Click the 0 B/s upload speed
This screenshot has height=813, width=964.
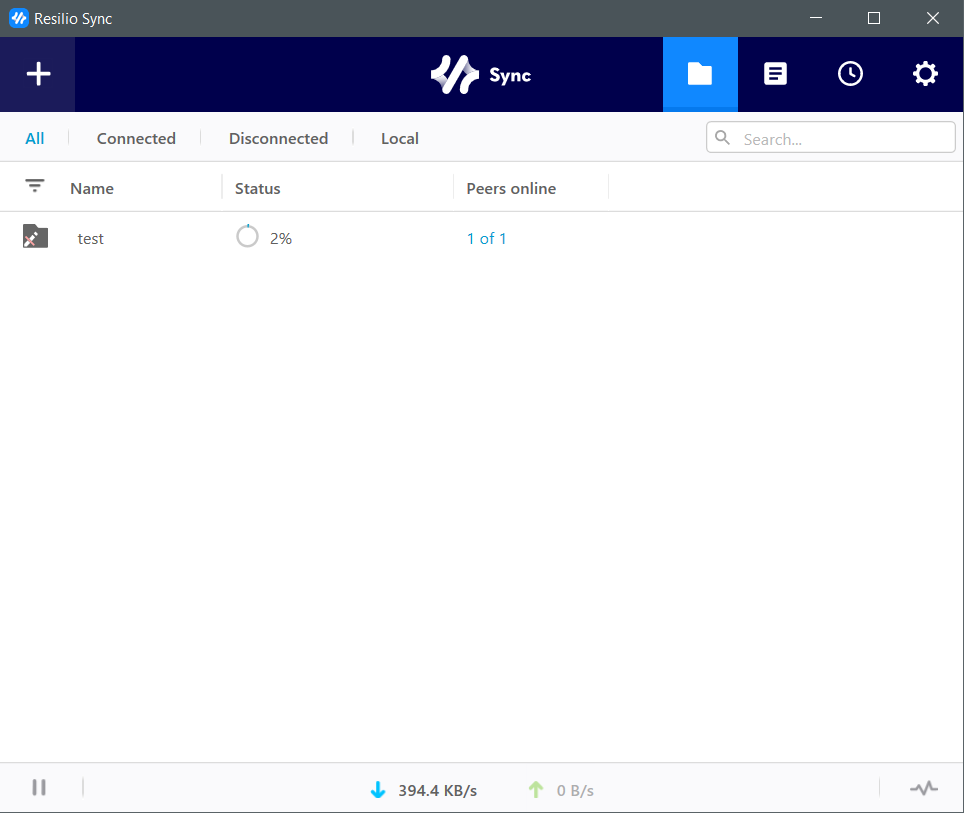tap(575, 791)
